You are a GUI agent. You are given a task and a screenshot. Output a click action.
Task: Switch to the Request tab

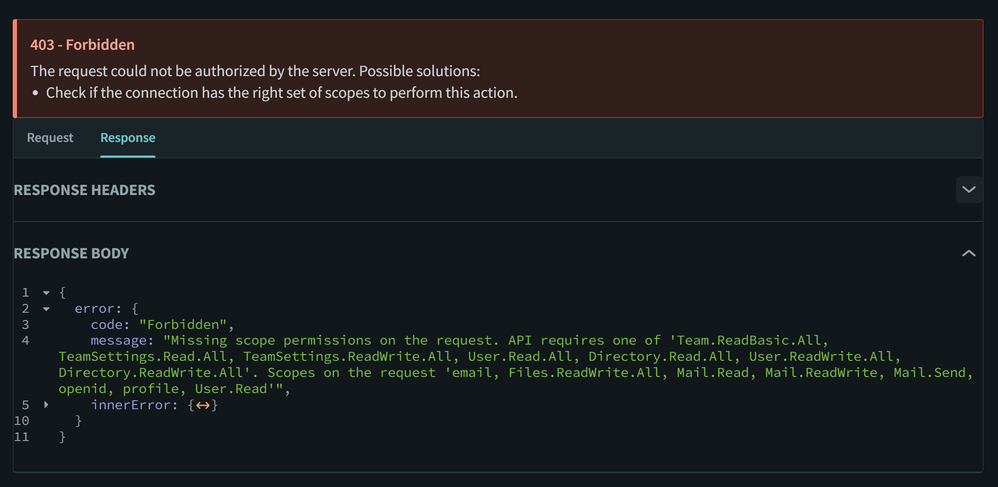point(50,138)
